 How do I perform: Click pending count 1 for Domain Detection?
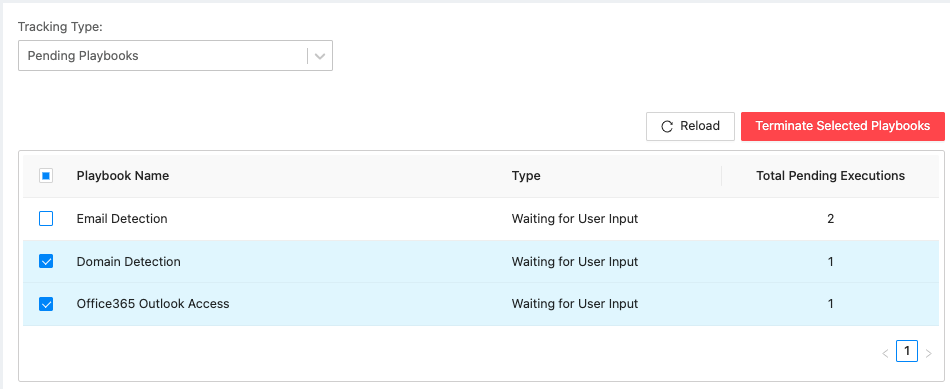tap(831, 262)
